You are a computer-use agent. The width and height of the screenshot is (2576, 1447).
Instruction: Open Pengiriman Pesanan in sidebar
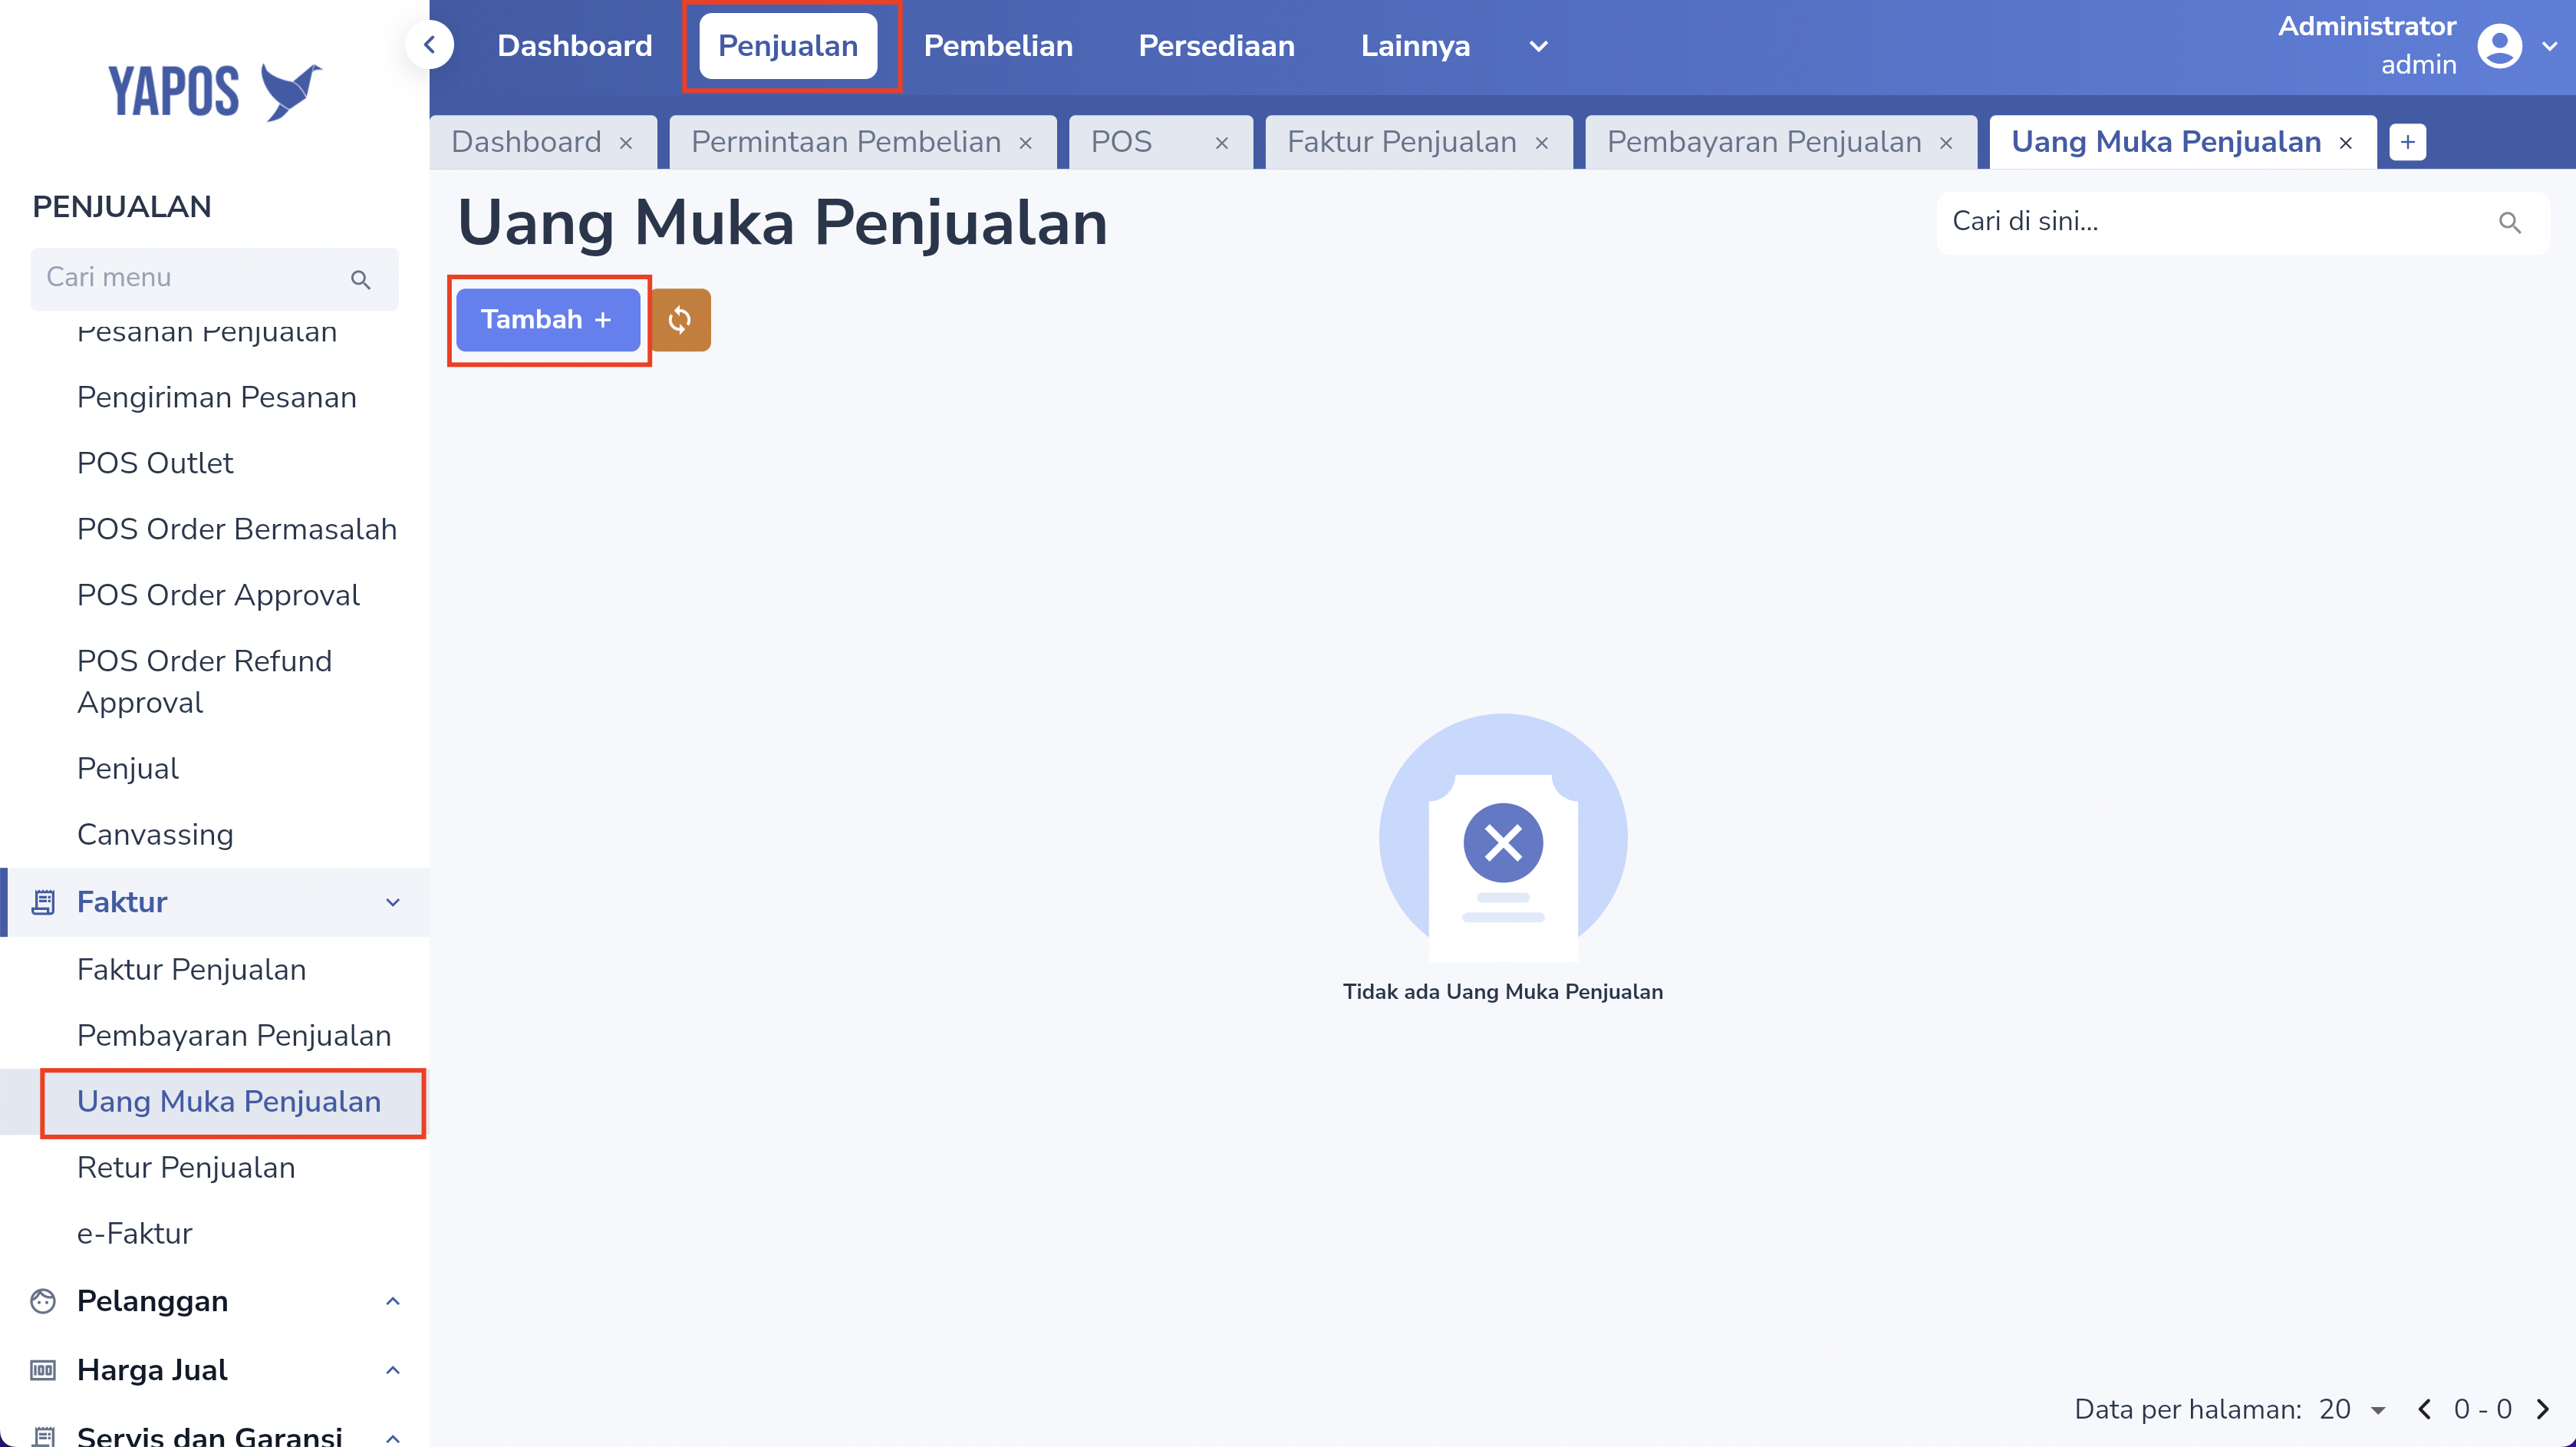tap(217, 397)
